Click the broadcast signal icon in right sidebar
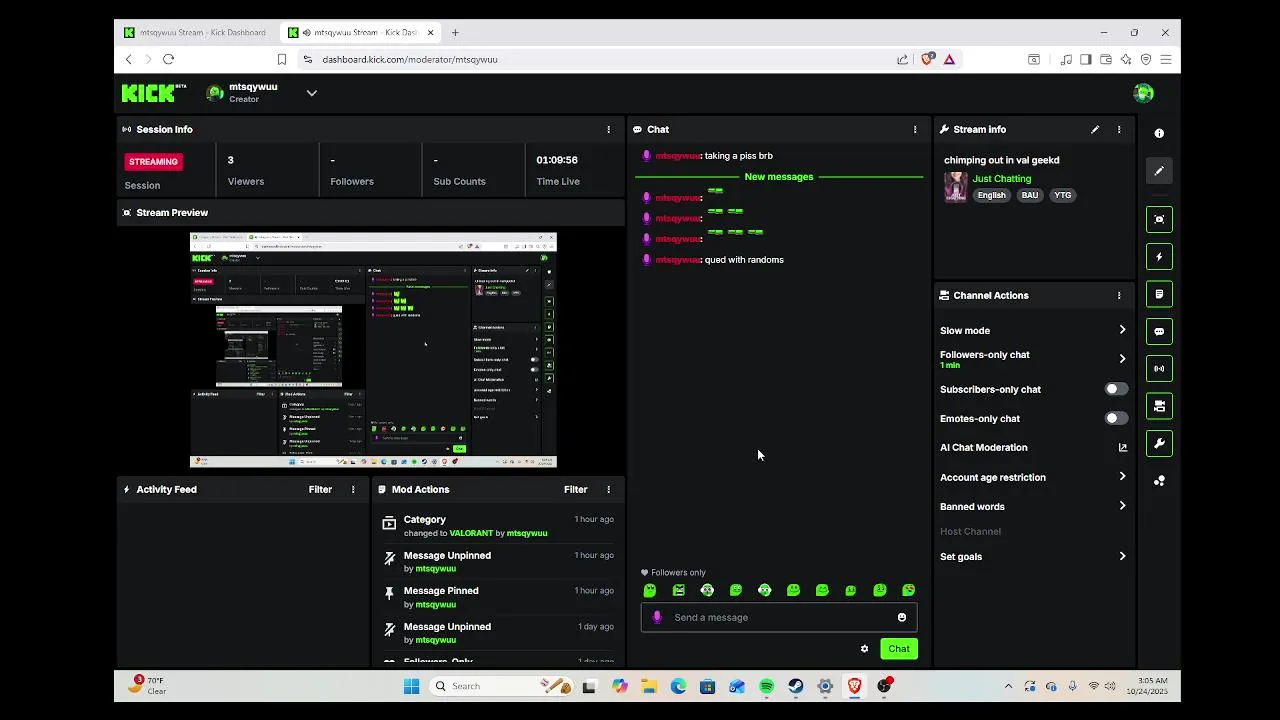 point(1159,369)
